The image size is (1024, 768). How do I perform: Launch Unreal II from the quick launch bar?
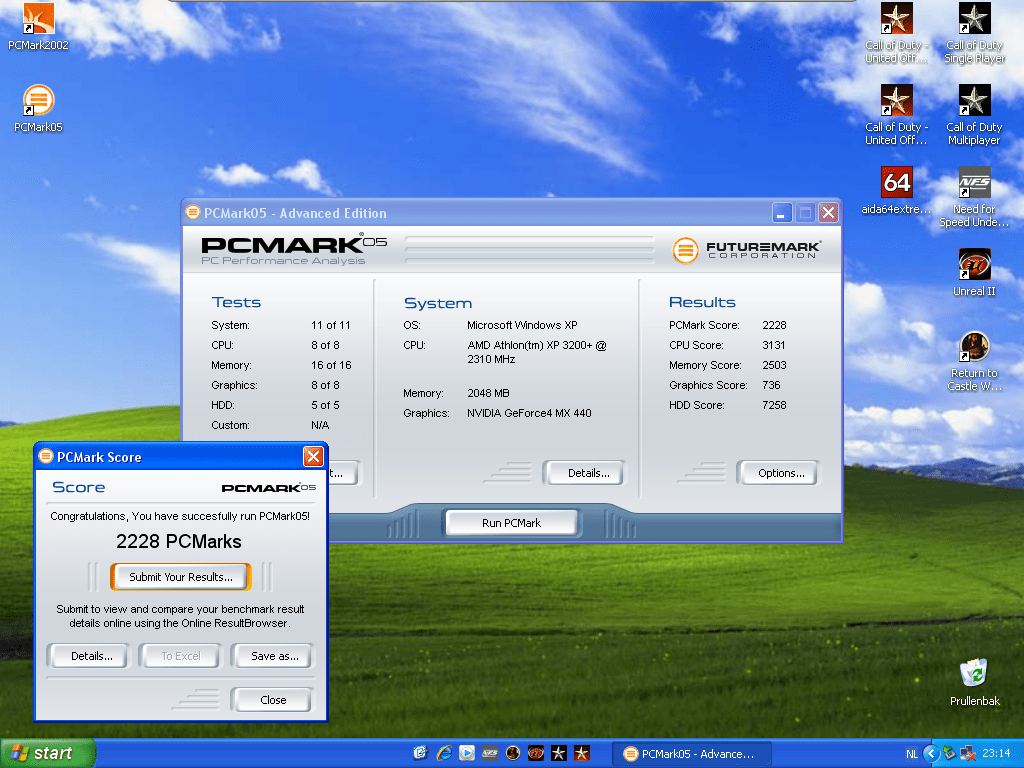pyautogui.click(x=536, y=753)
